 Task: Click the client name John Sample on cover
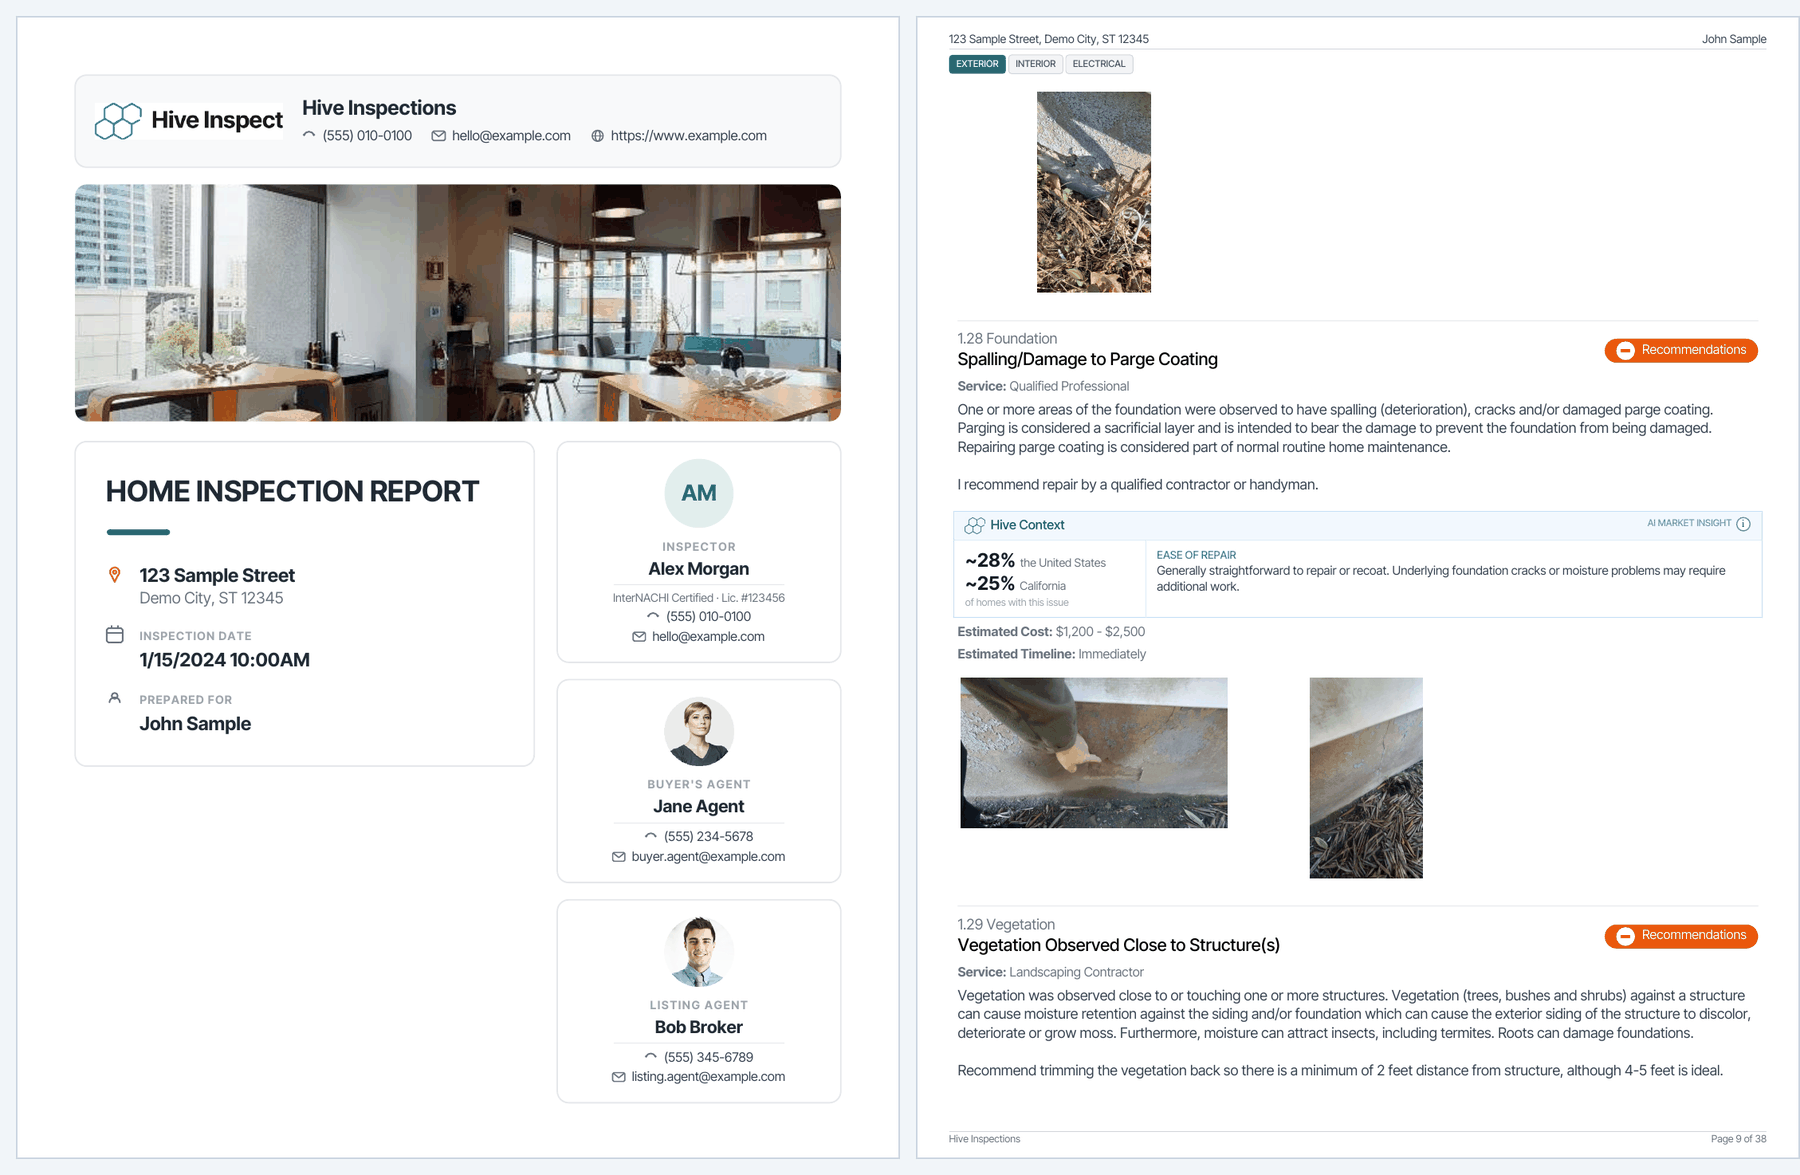195,724
